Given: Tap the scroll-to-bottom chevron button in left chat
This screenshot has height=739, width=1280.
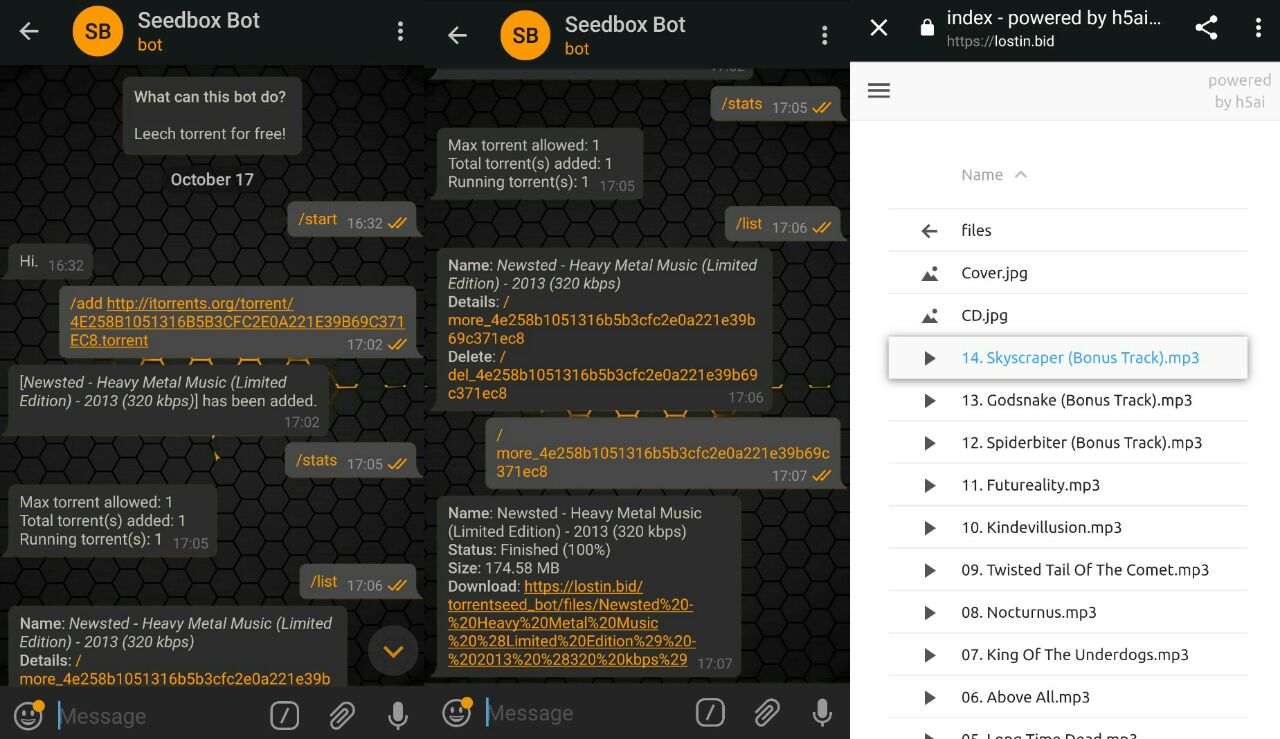Looking at the screenshot, I should (393, 651).
